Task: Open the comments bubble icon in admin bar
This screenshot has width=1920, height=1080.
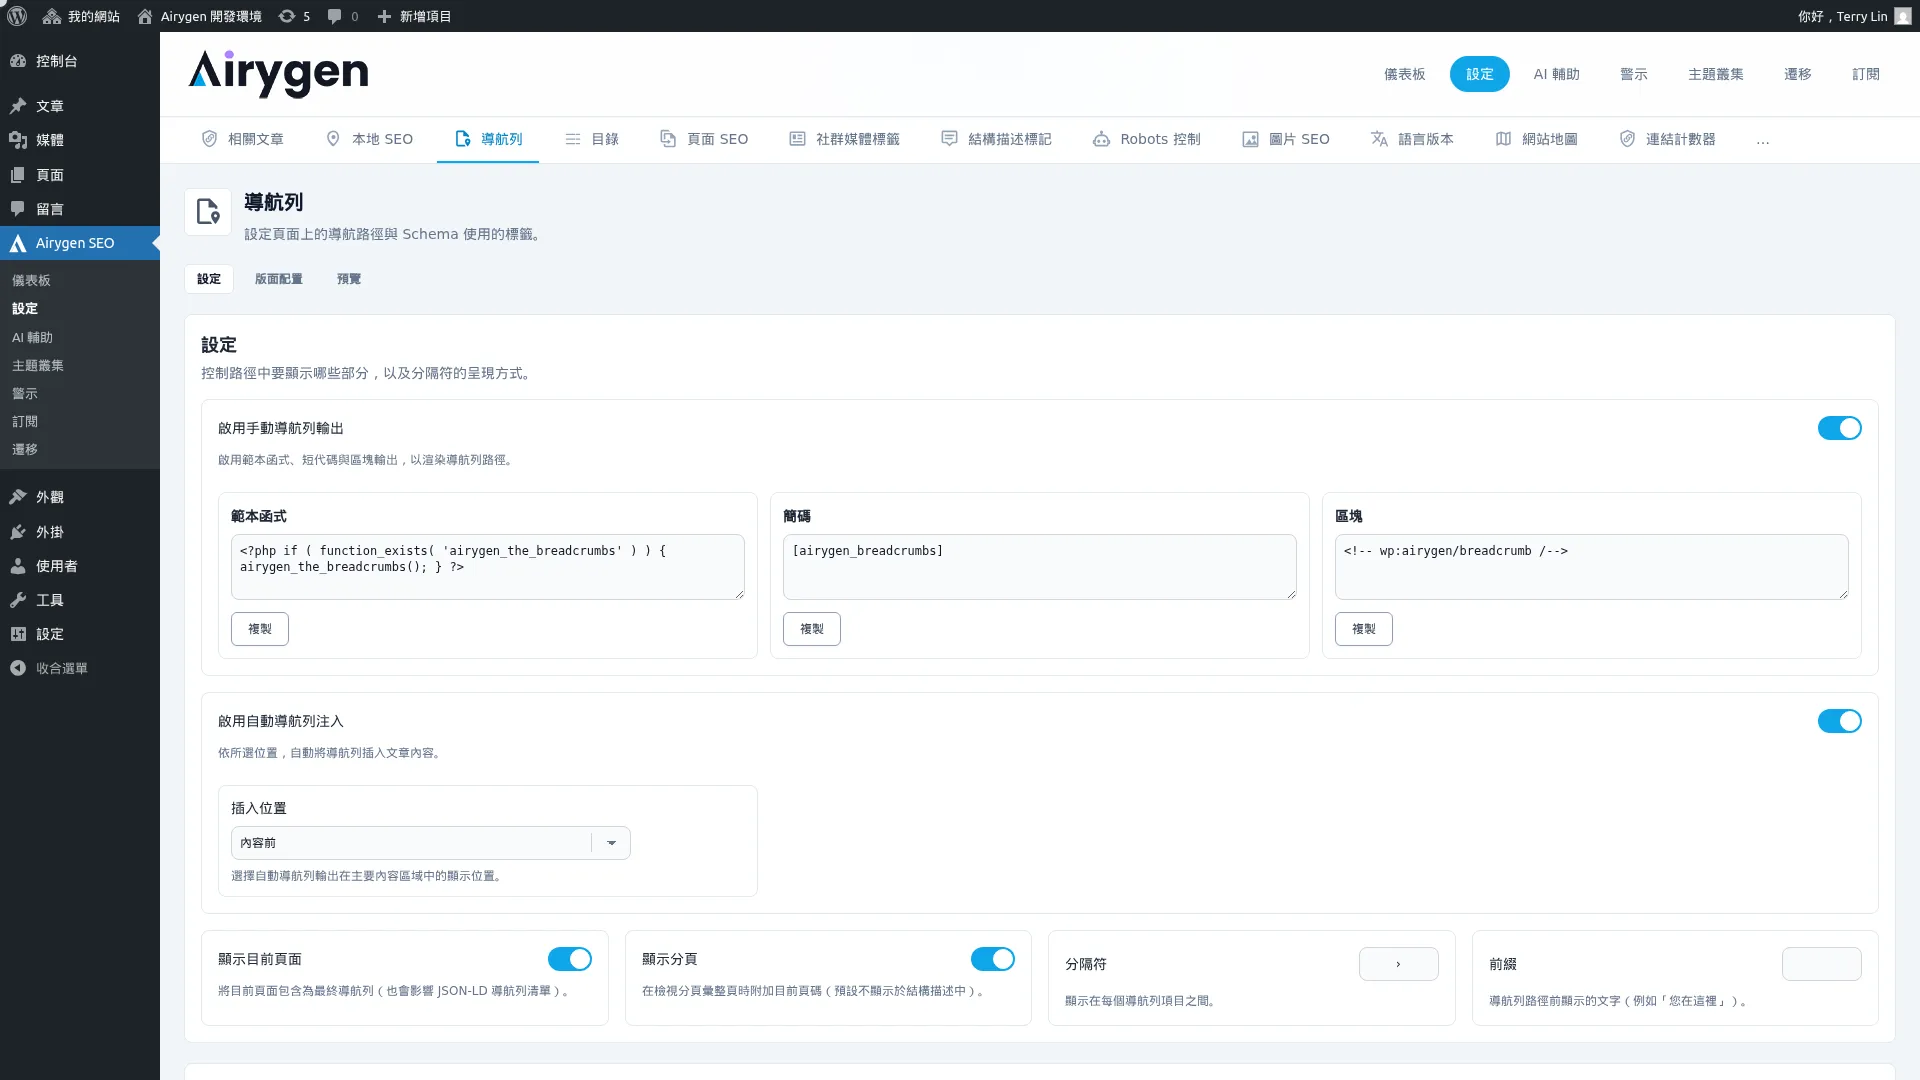Action: click(x=334, y=16)
